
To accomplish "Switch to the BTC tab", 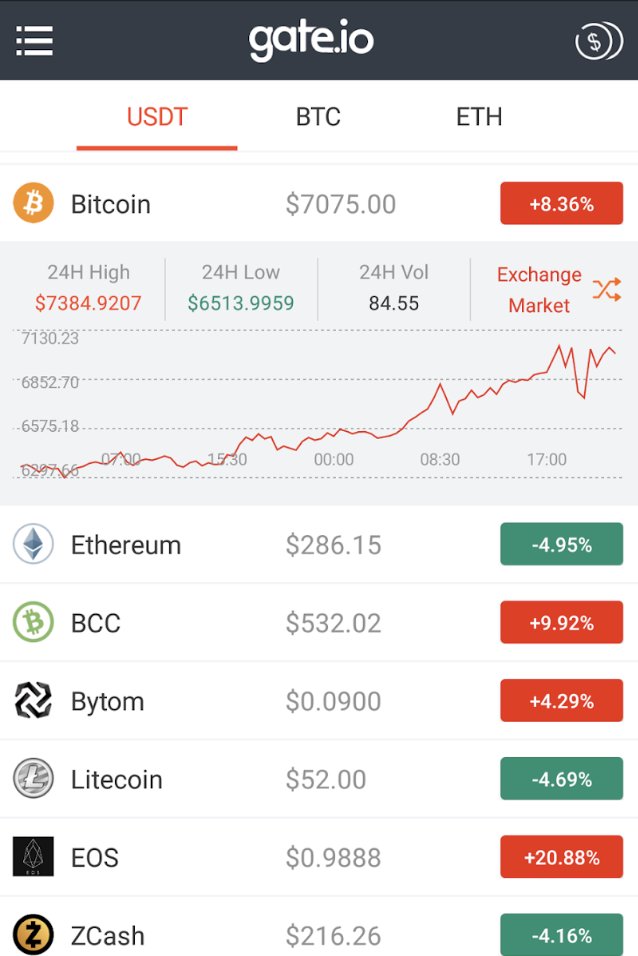I will click(318, 117).
